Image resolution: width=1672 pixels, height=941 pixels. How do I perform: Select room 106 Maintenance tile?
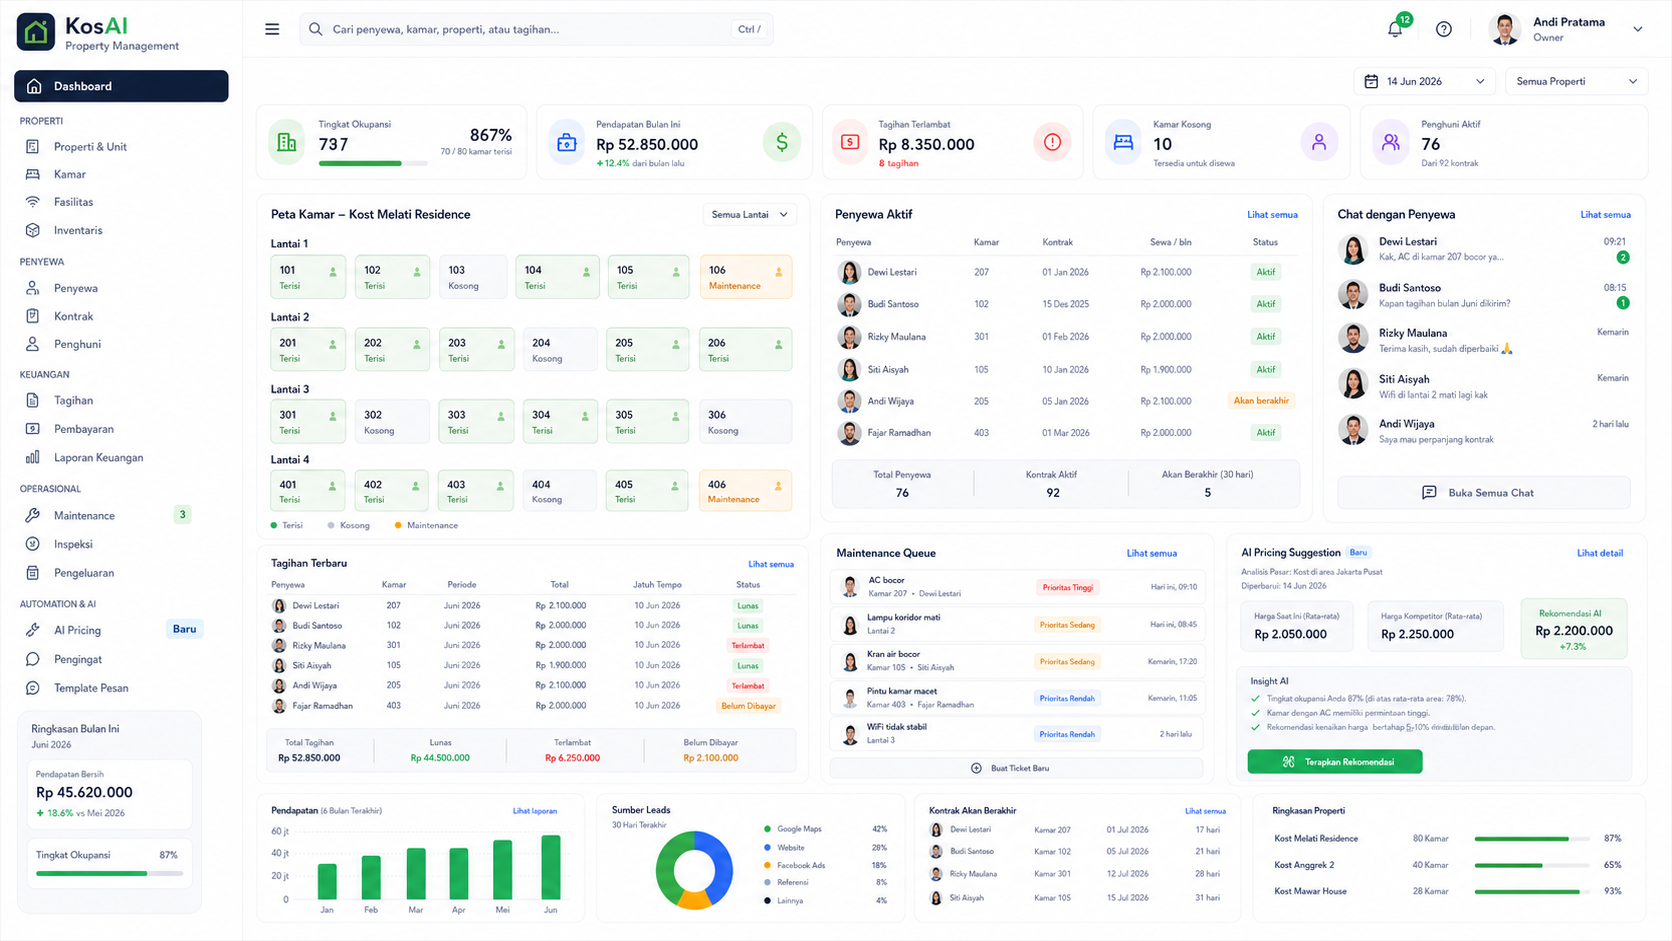[x=746, y=277]
